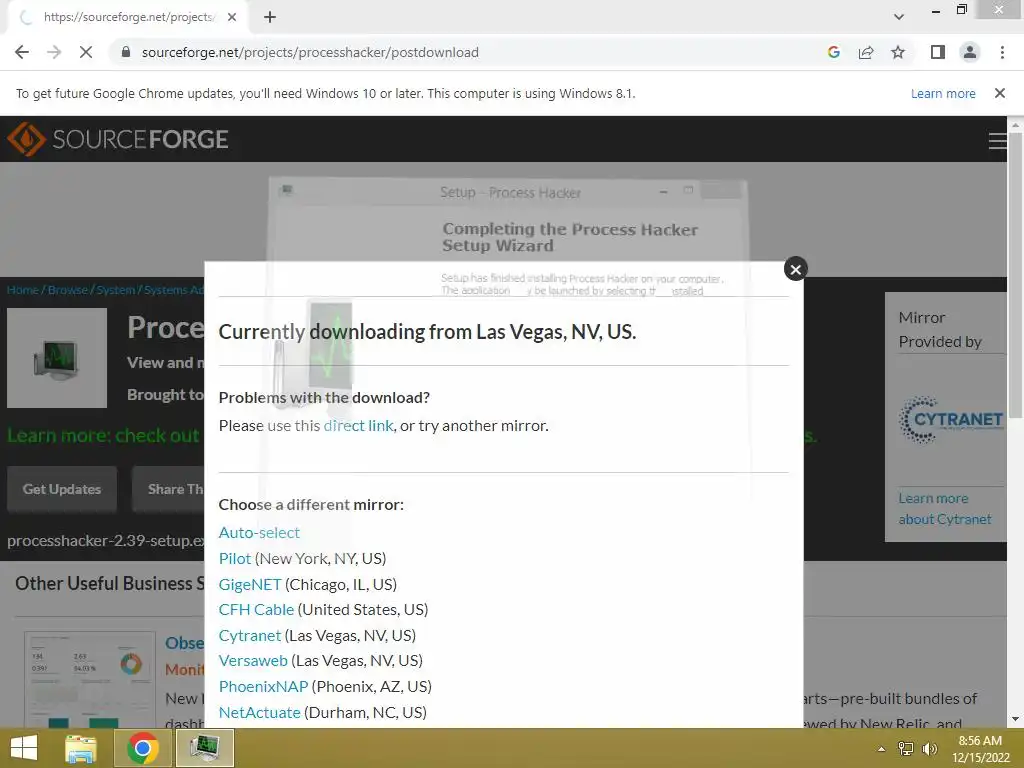Select PhoenixNAP mirror in Phoenix
The image size is (1024, 768).
(263, 687)
